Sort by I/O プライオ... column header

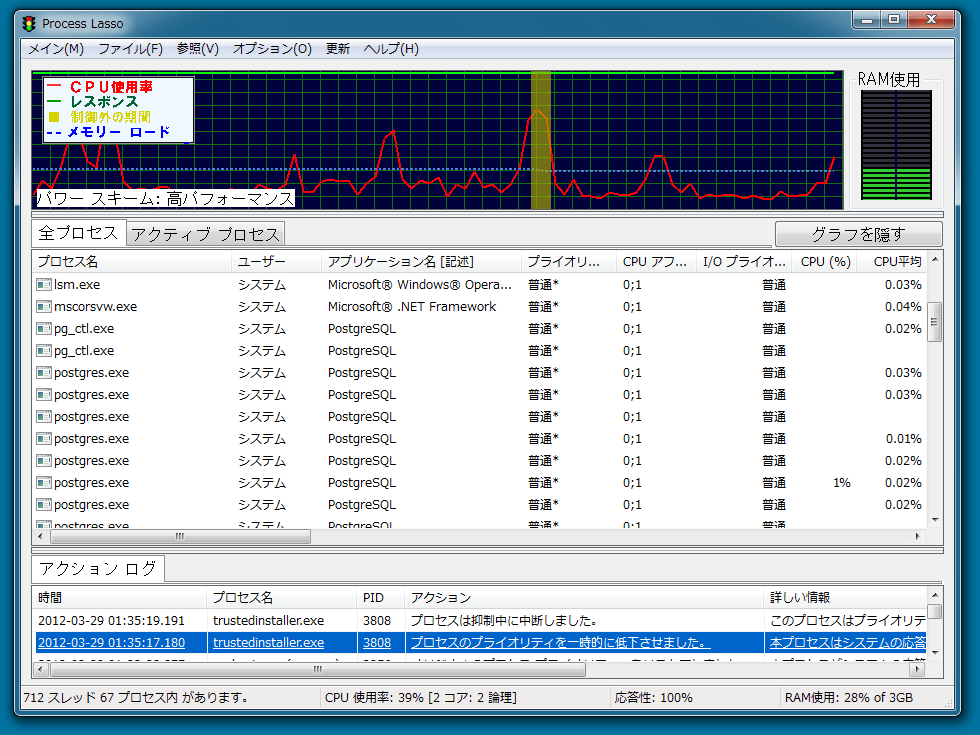click(744, 262)
